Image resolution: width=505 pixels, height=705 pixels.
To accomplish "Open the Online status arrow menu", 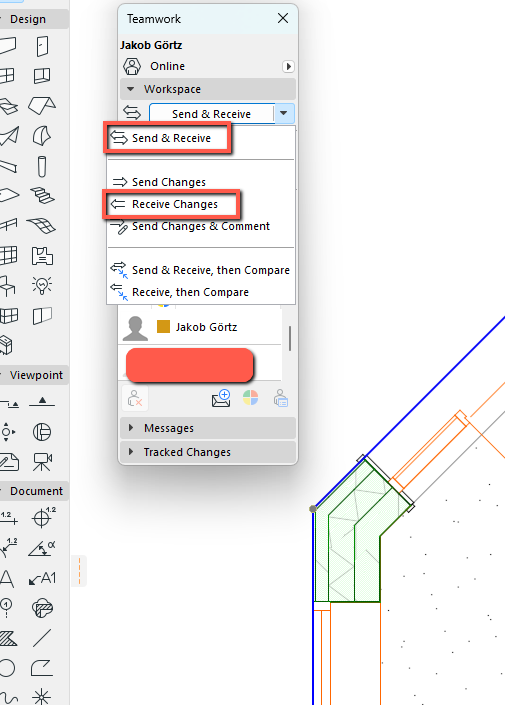I will 288,67.
